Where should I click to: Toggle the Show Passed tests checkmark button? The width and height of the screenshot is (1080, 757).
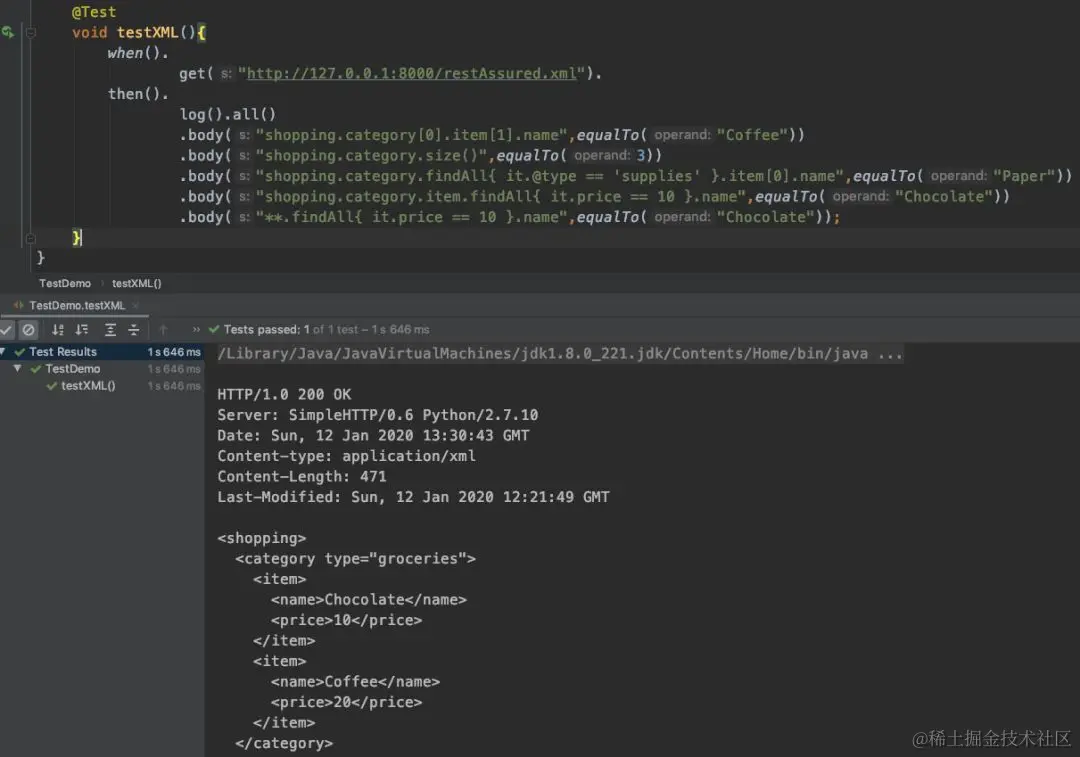(x=6, y=330)
